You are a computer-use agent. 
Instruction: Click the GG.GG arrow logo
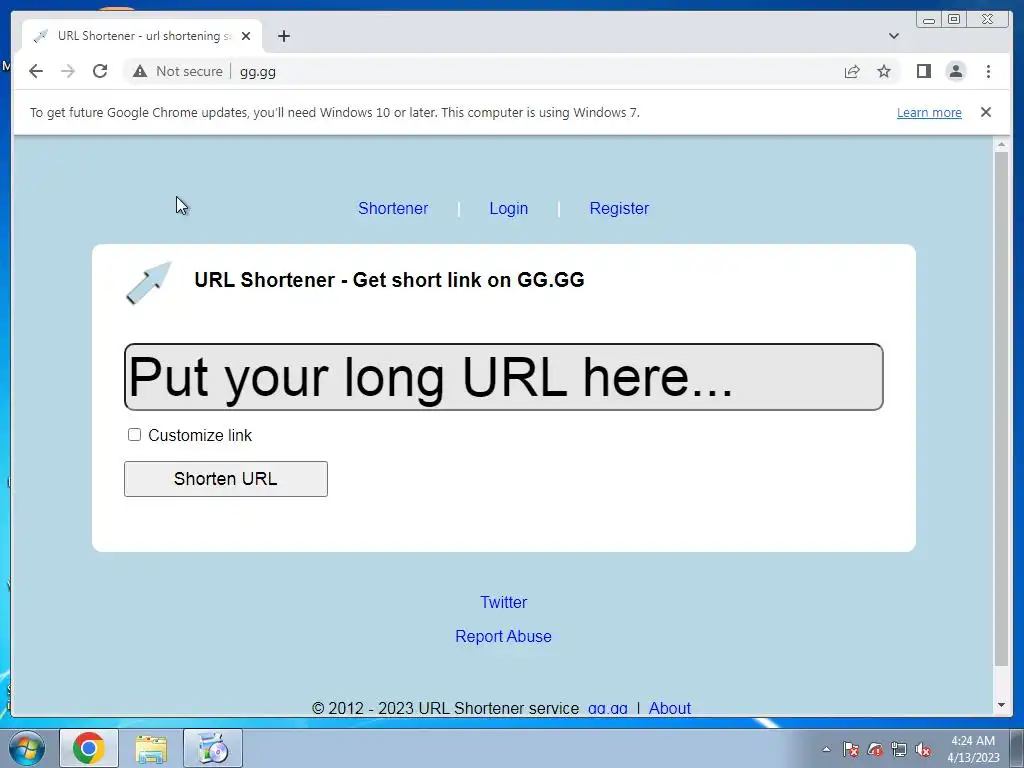click(149, 283)
